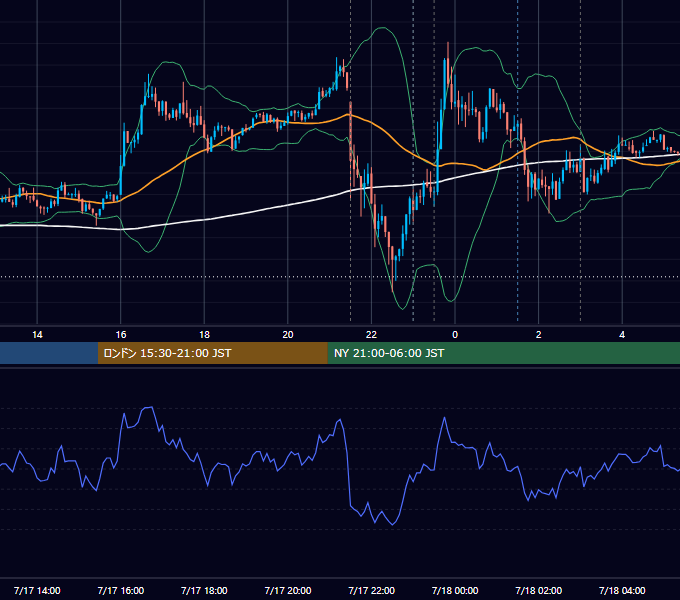Click the 7/18 02:00 time label
The image size is (680, 600).
click(x=539, y=590)
